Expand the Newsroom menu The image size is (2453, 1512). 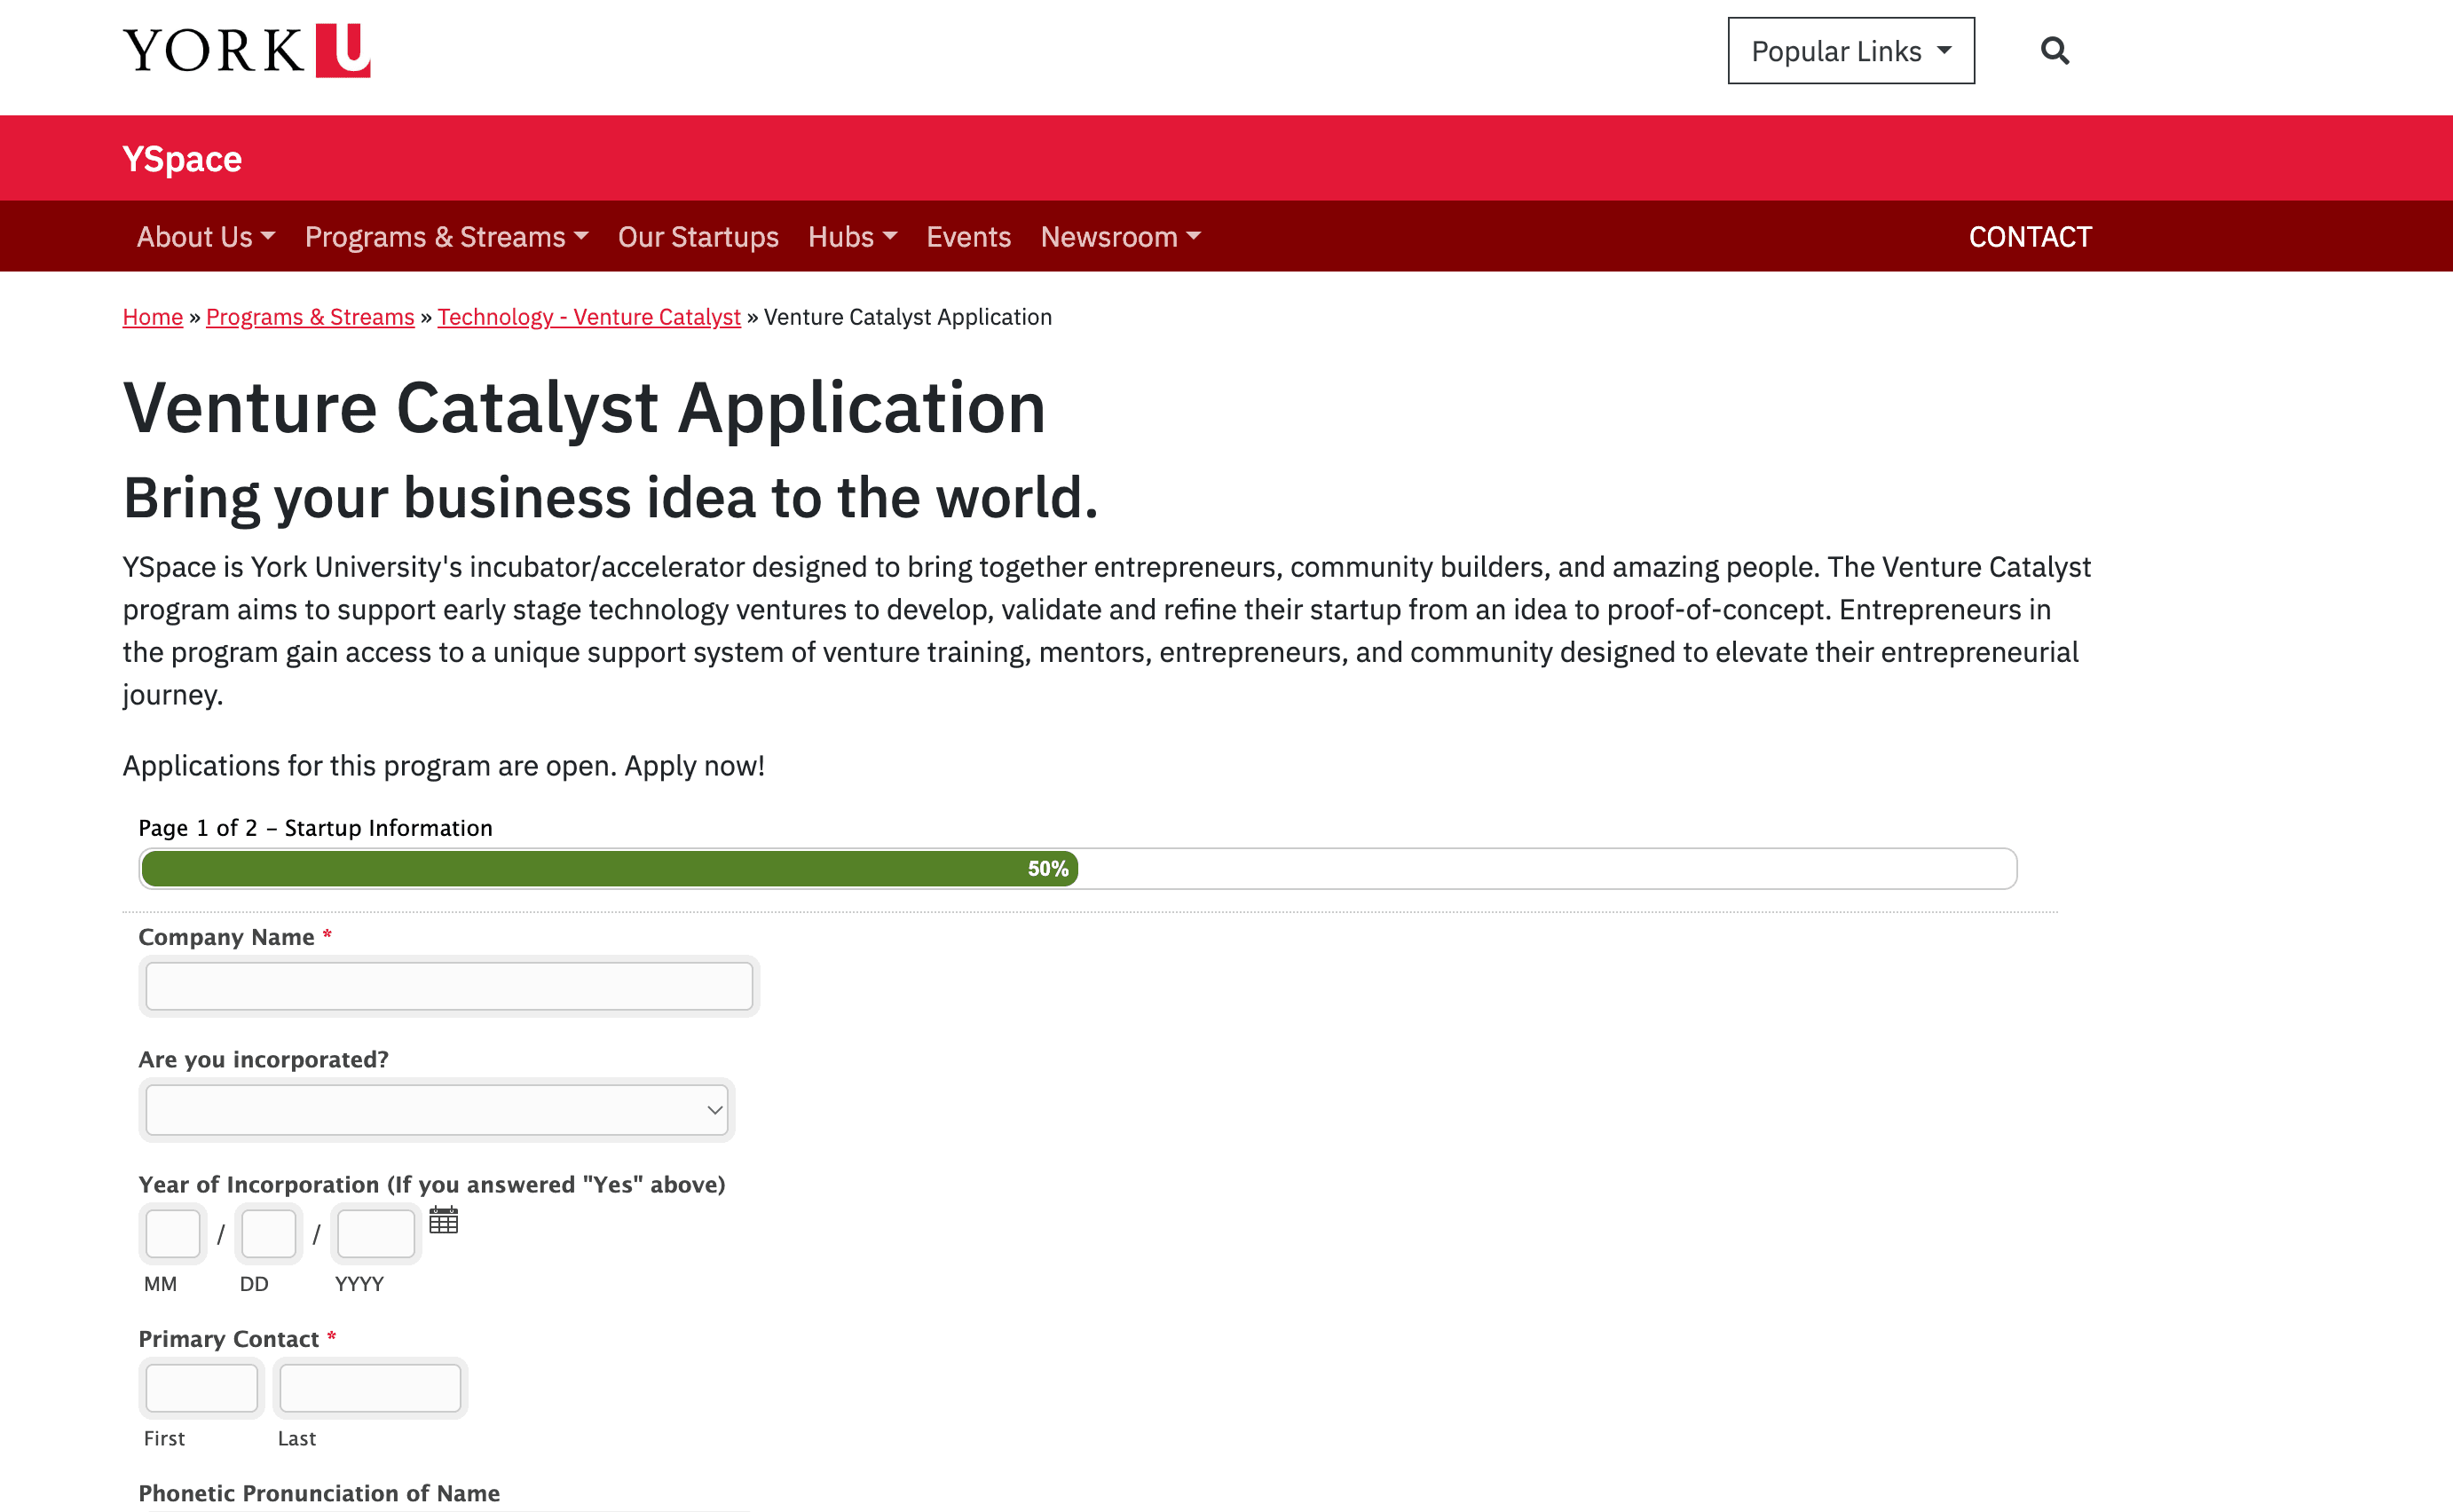[x=1120, y=237]
